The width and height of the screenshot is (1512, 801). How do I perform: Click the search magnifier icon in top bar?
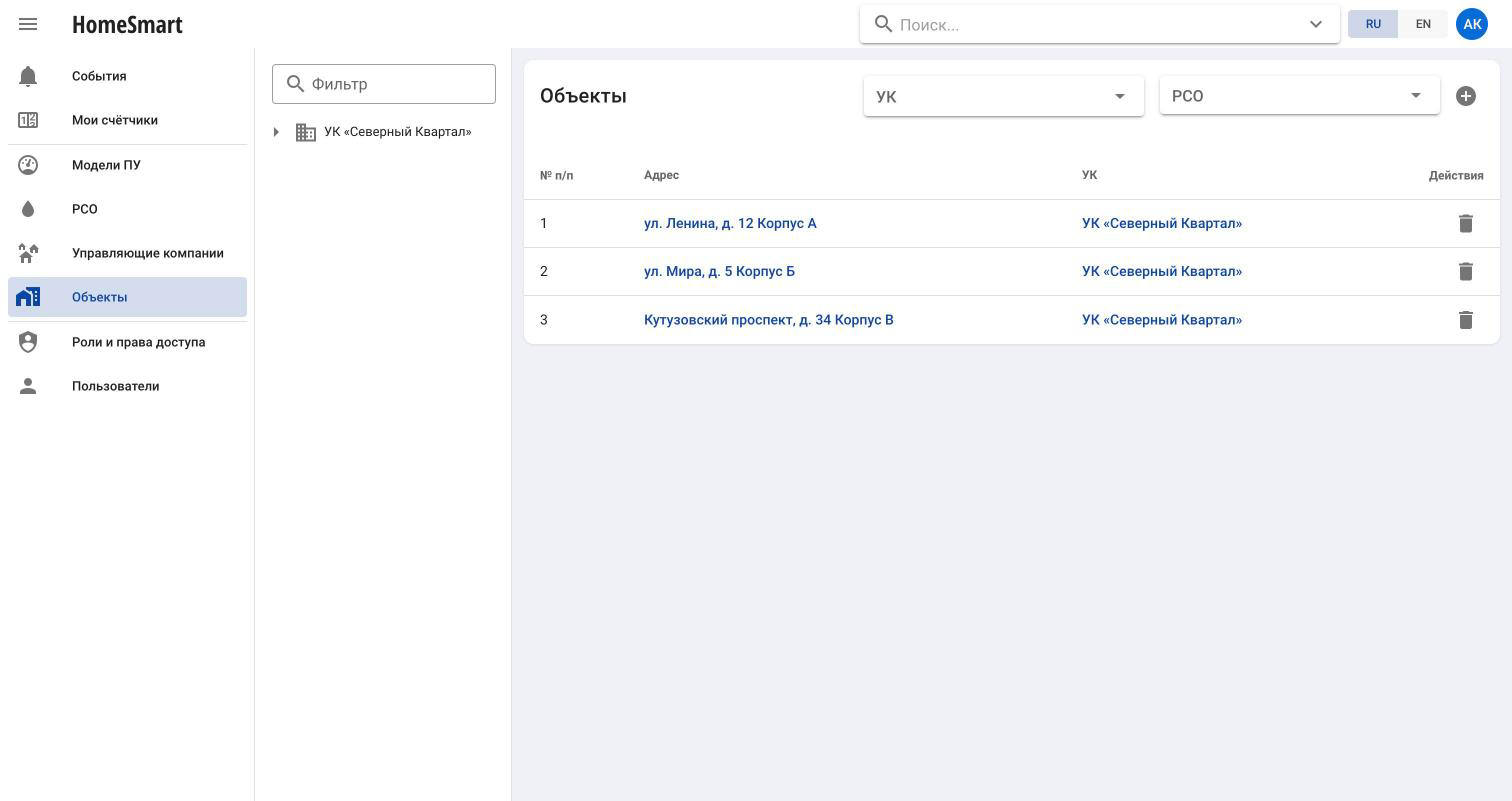(884, 24)
